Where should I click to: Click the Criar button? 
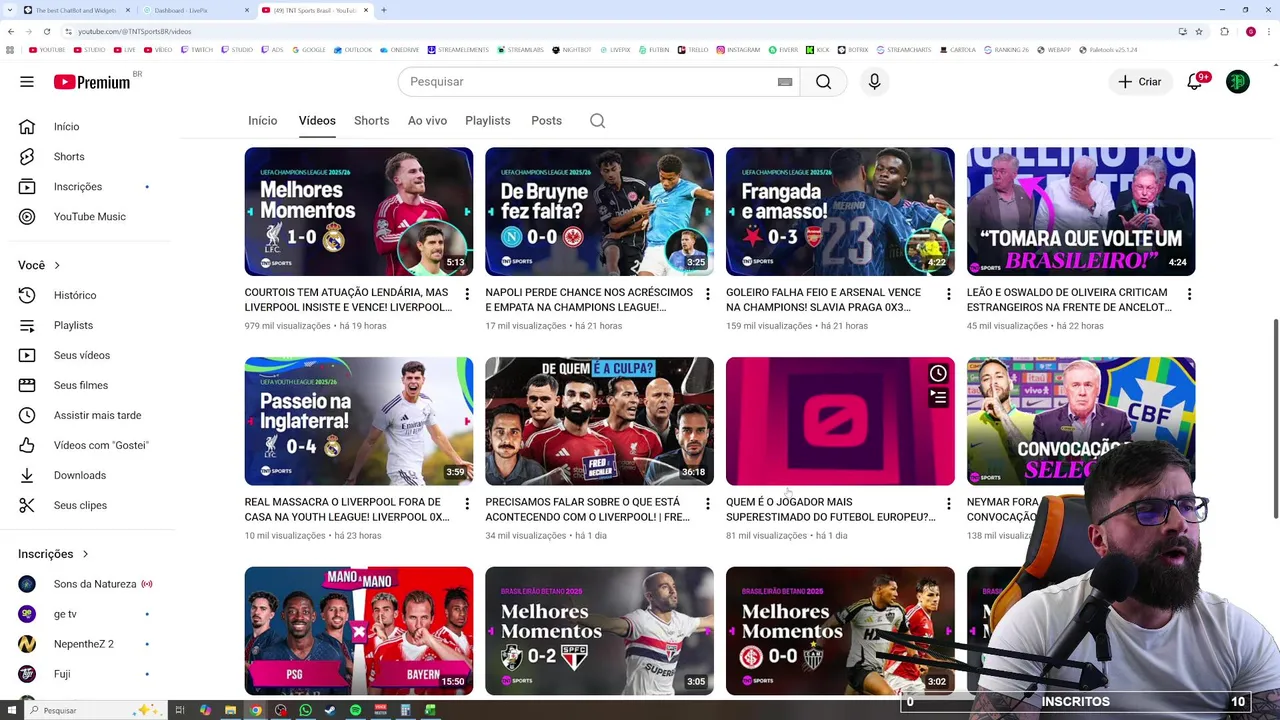click(1140, 82)
